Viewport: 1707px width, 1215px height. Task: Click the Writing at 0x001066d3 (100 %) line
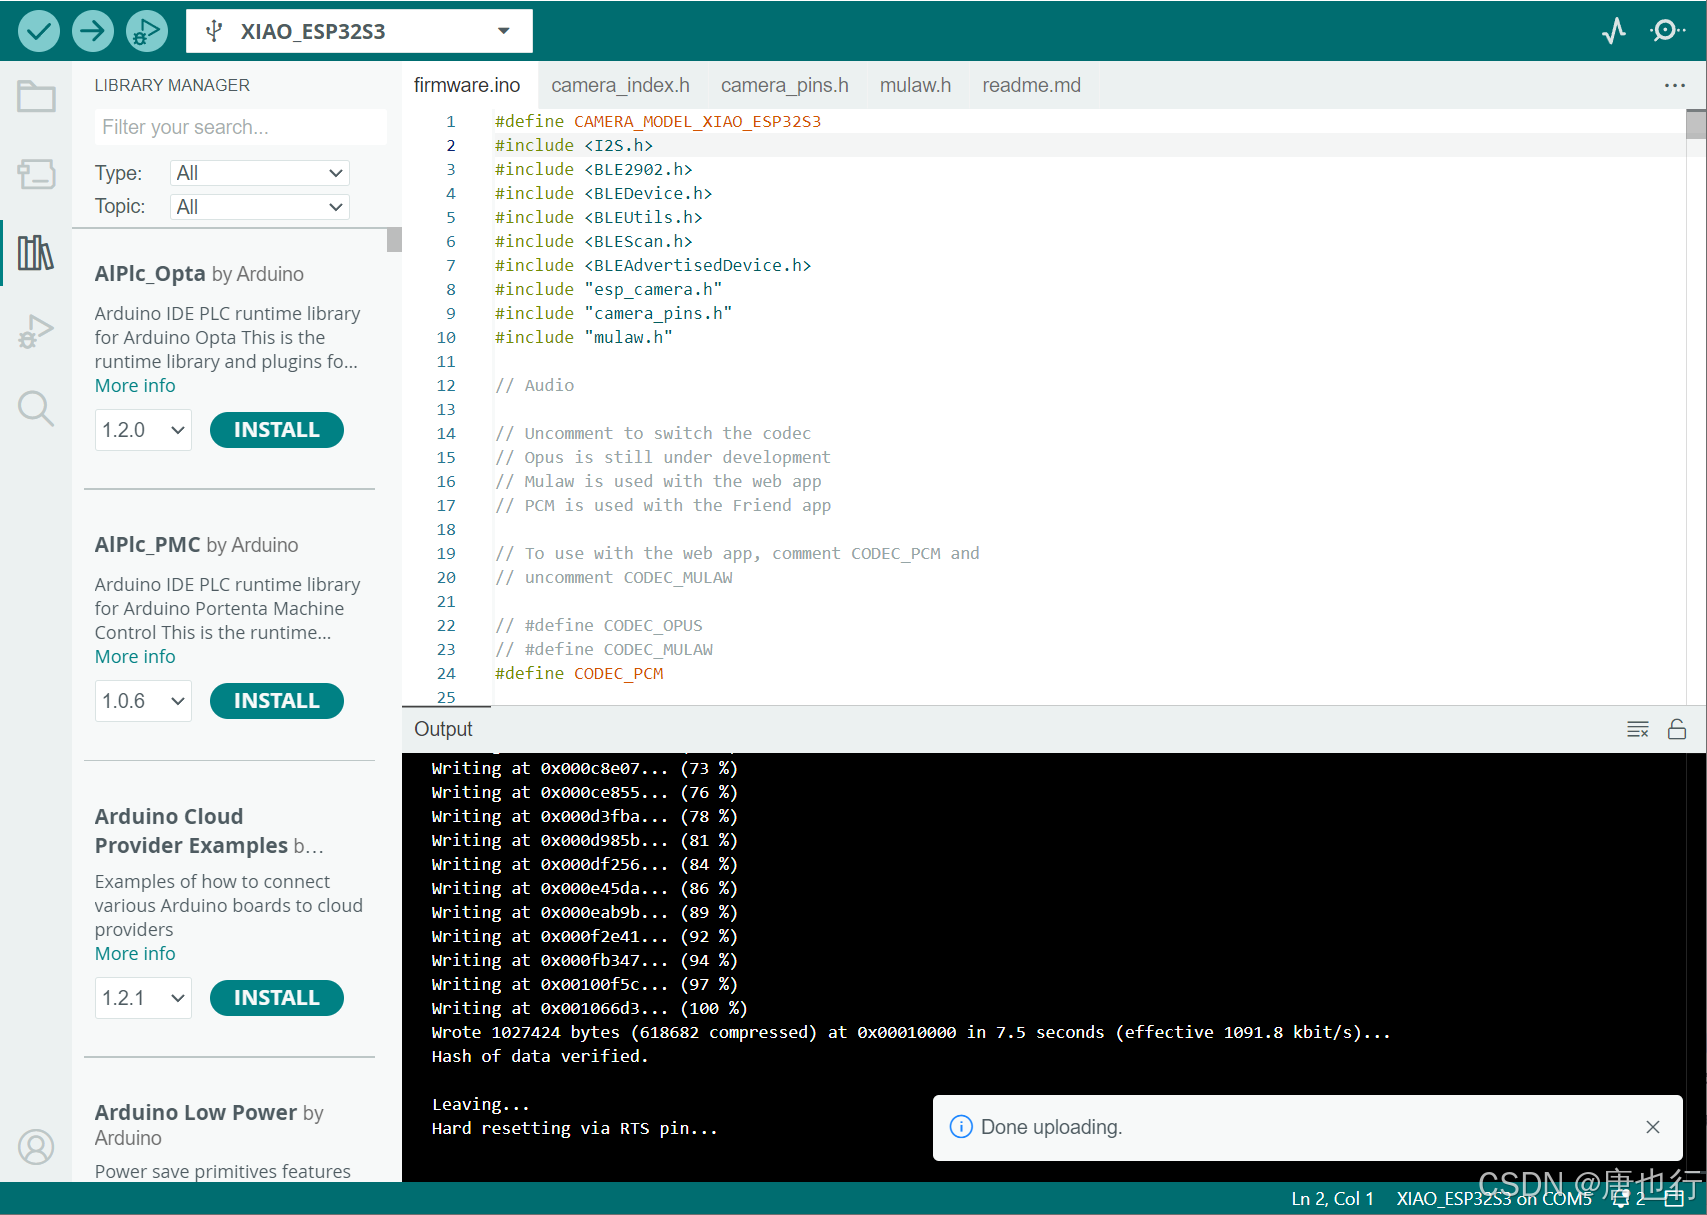(x=589, y=1008)
